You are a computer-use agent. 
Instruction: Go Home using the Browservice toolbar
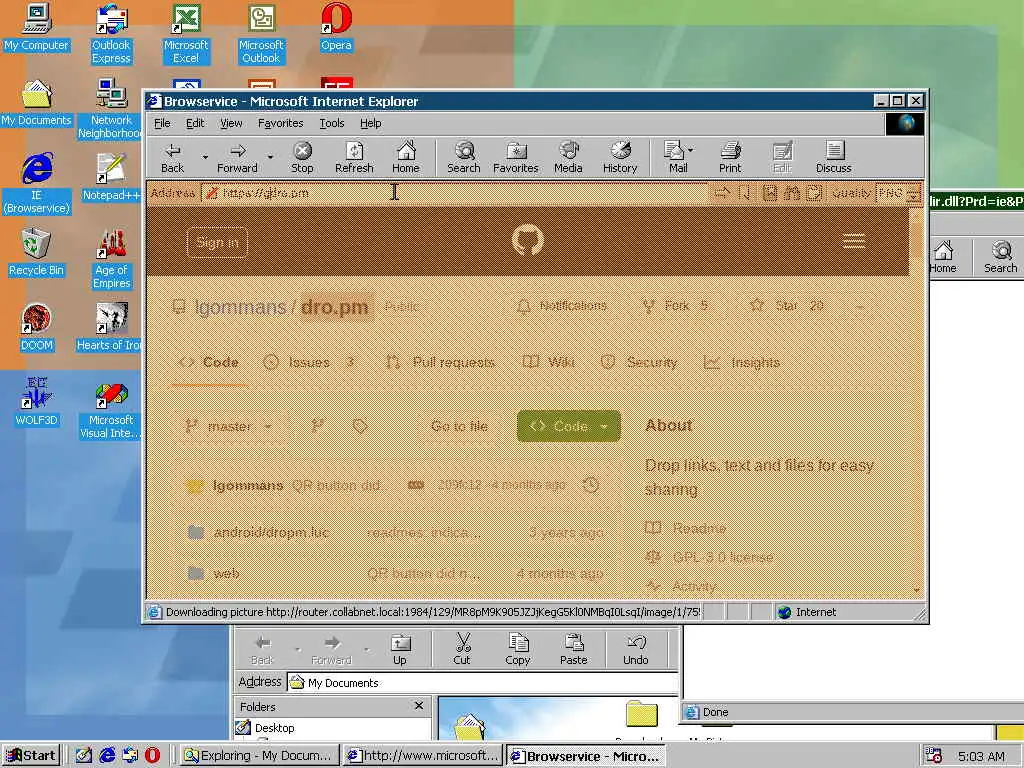pos(406,158)
